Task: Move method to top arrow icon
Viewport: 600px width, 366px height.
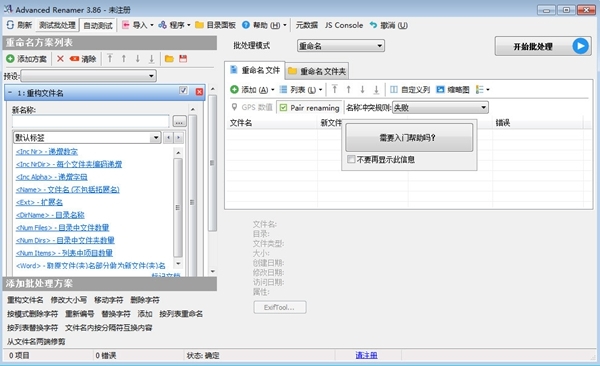Action: pyautogui.click(x=110, y=59)
